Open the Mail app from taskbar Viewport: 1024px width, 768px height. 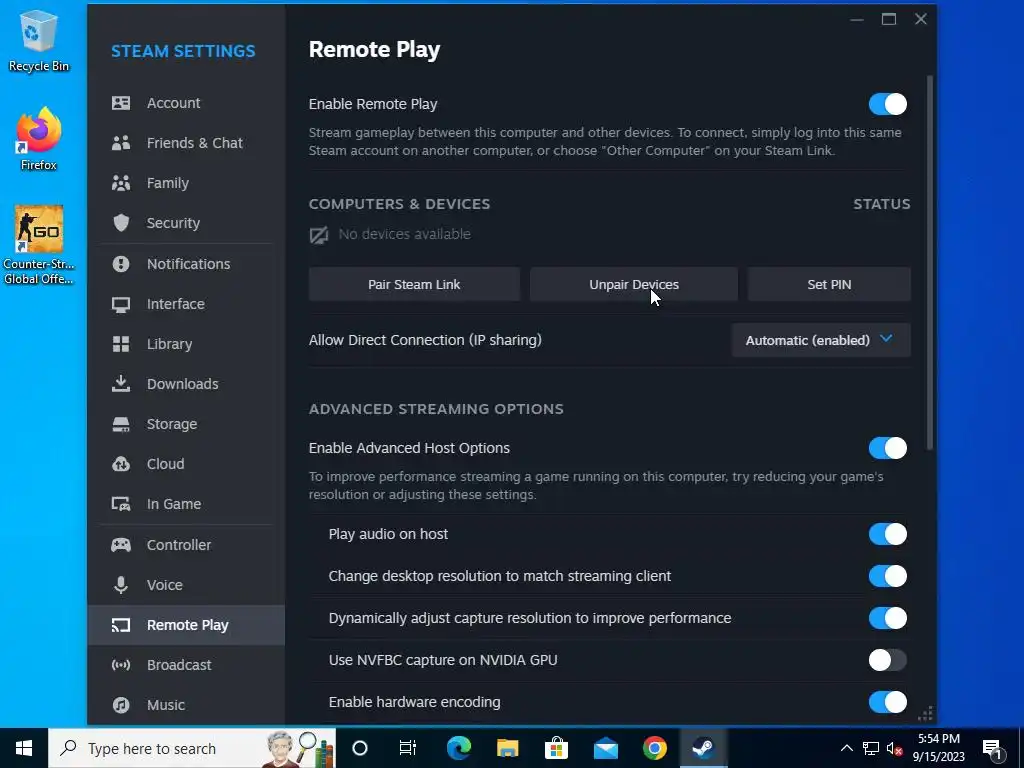[605, 748]
